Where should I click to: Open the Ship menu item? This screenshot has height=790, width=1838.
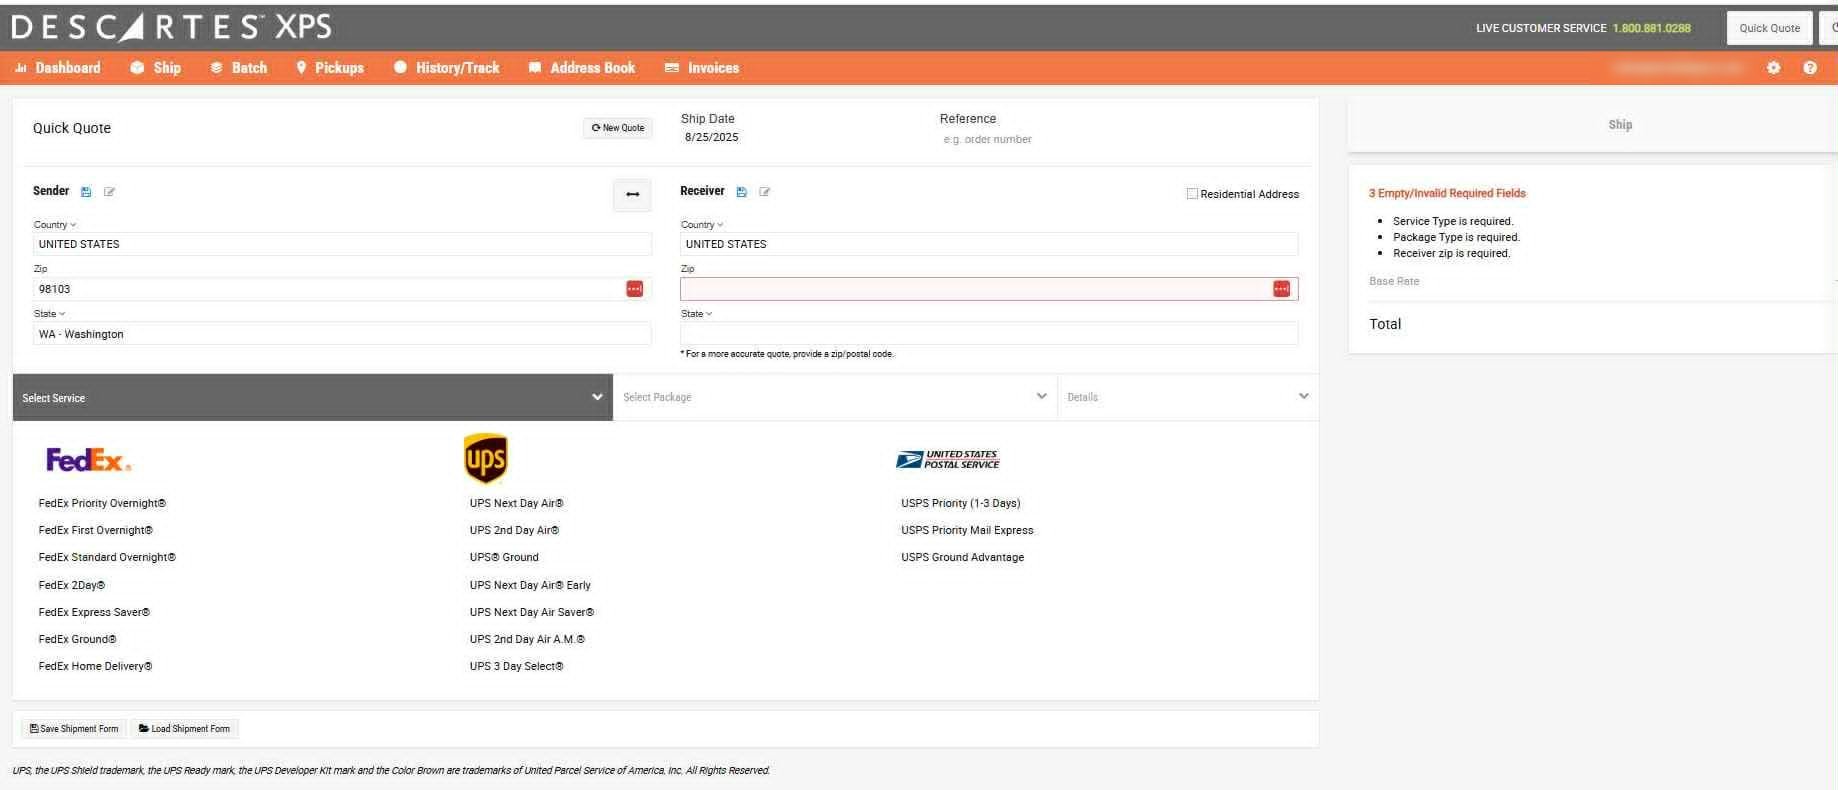156,68
